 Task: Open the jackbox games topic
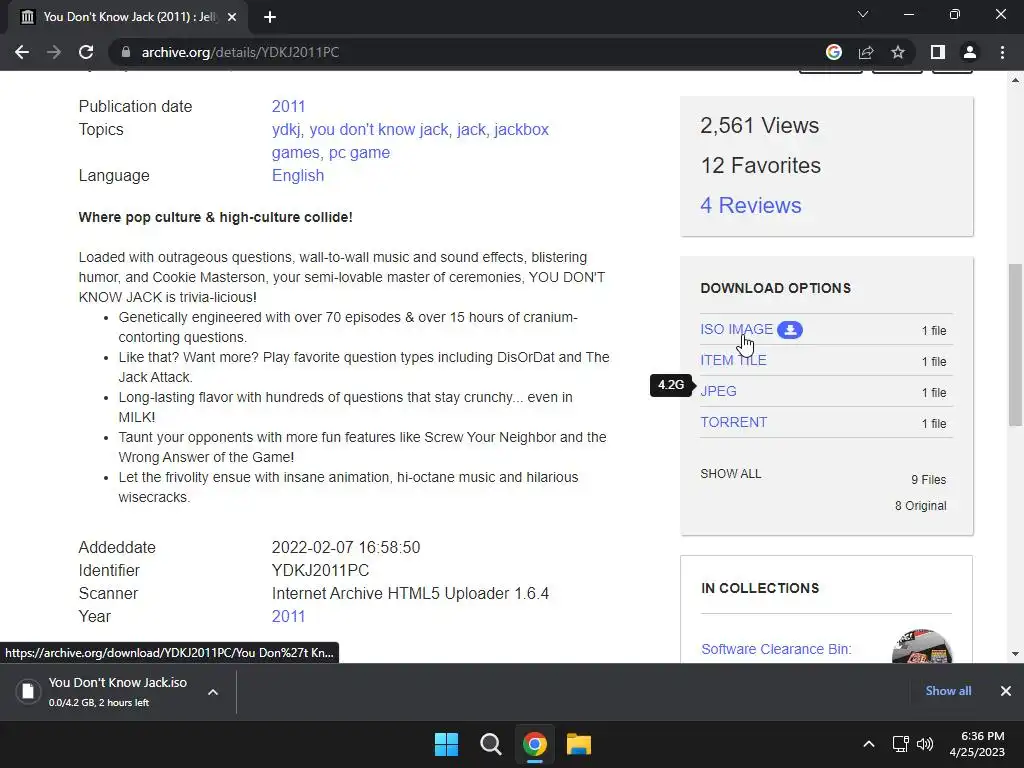click(410, 141)
